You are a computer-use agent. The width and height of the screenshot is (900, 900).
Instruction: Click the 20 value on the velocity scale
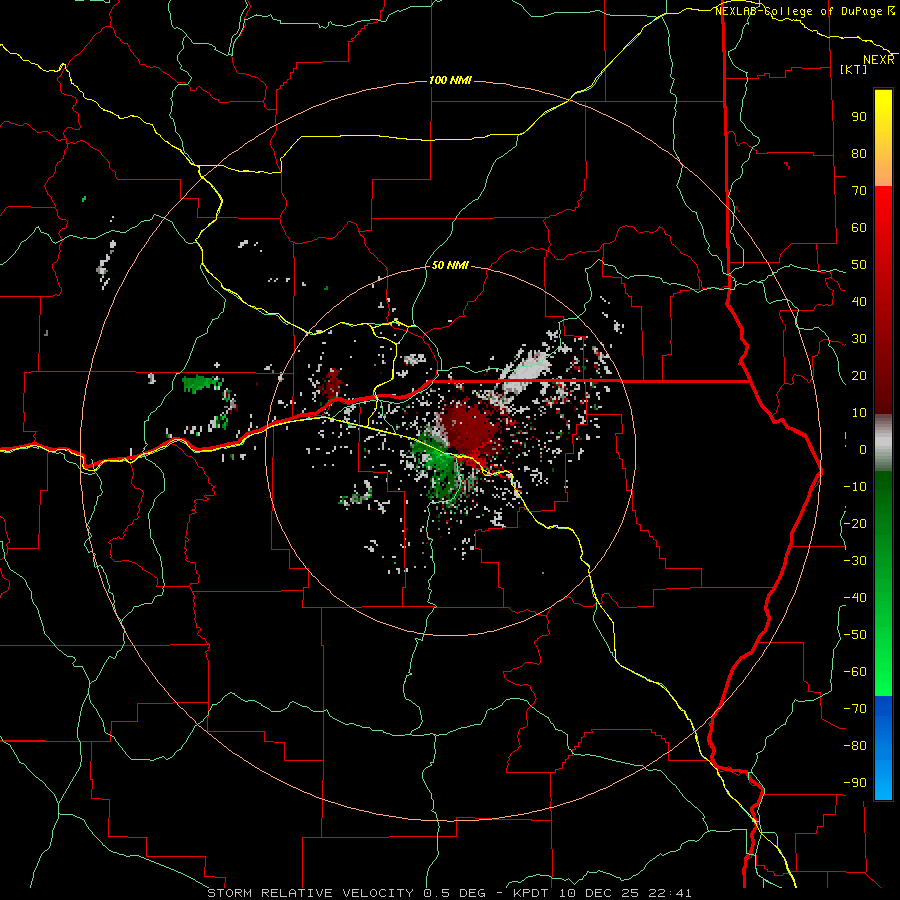859,375
